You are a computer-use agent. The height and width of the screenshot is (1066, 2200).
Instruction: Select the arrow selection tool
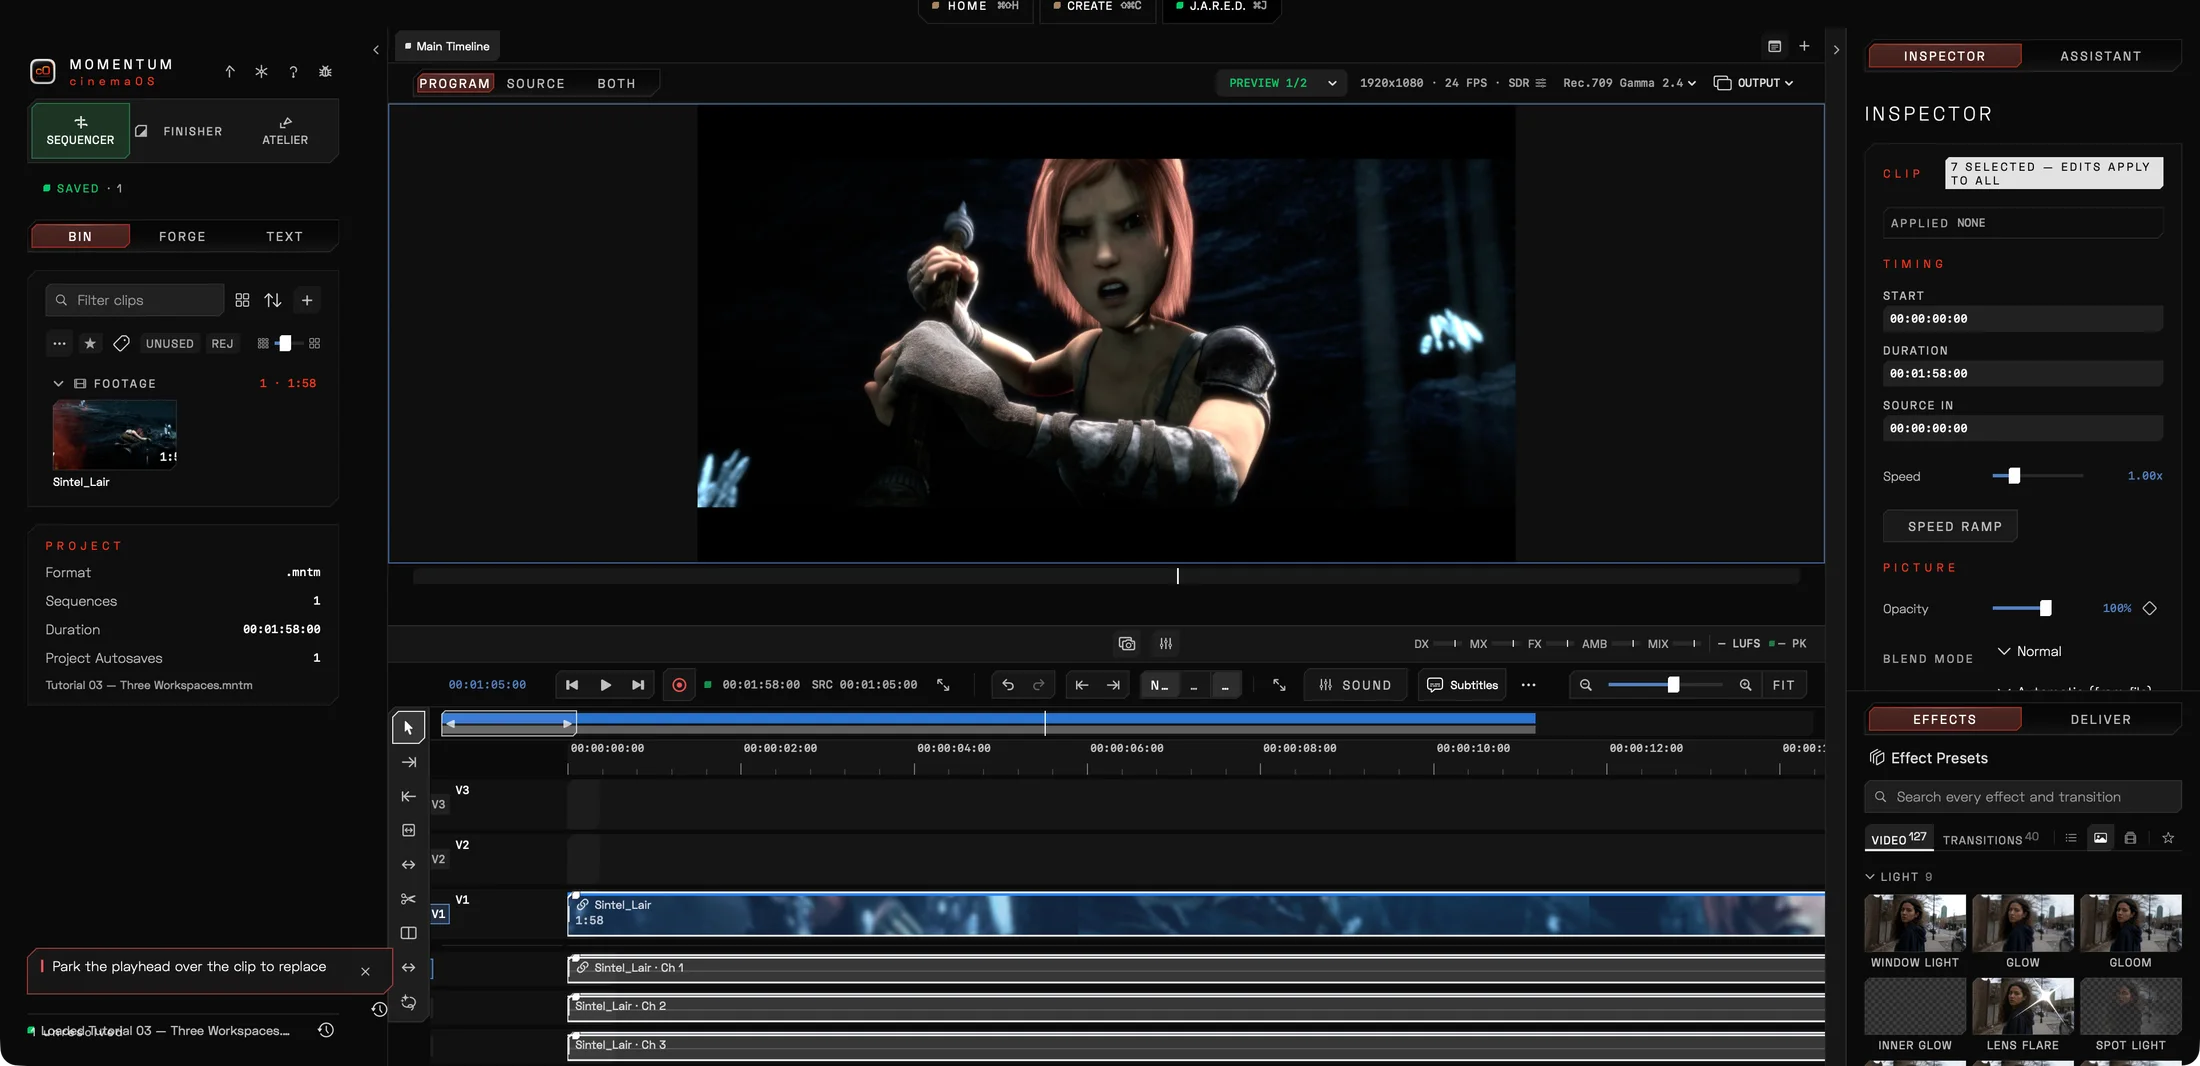point(408,728)
